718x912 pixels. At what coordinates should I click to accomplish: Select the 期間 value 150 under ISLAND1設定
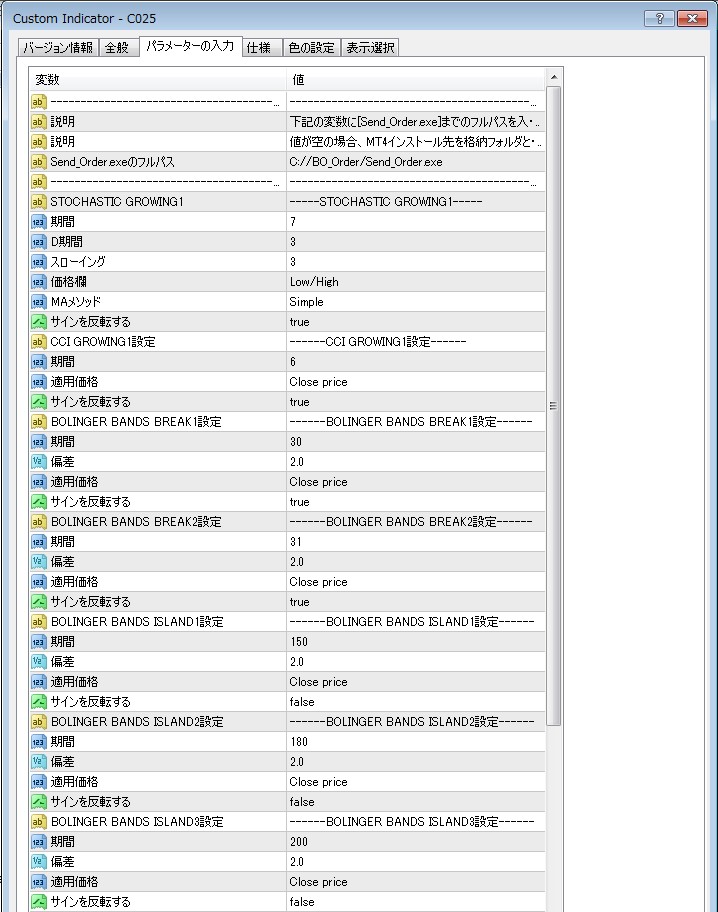coord(299,642)
